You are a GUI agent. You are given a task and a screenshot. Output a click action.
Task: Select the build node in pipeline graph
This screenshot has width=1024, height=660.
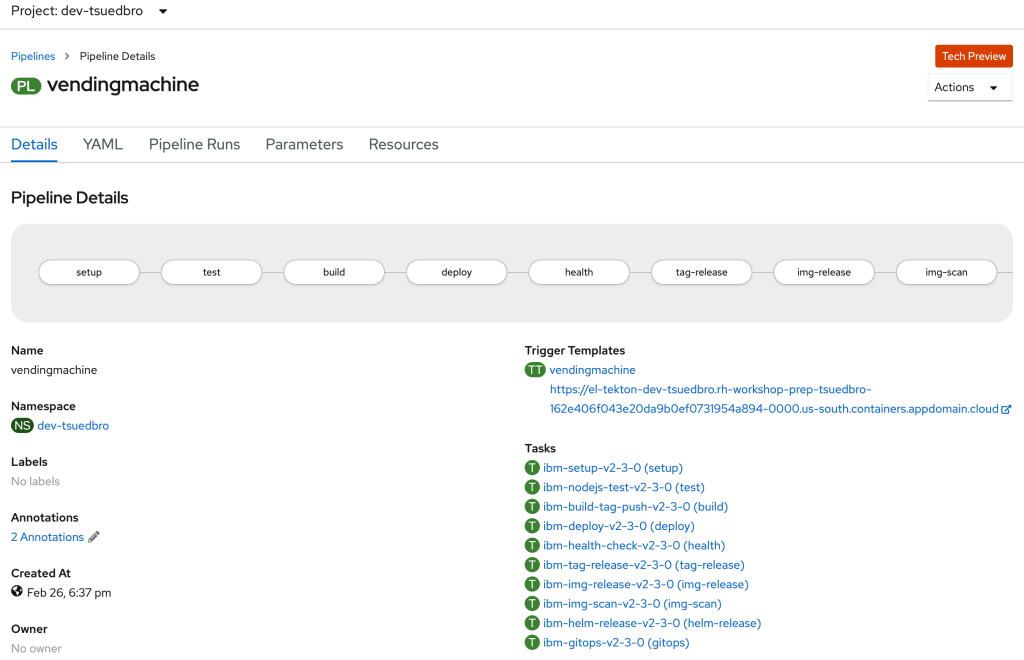click(x=334, y=272)
